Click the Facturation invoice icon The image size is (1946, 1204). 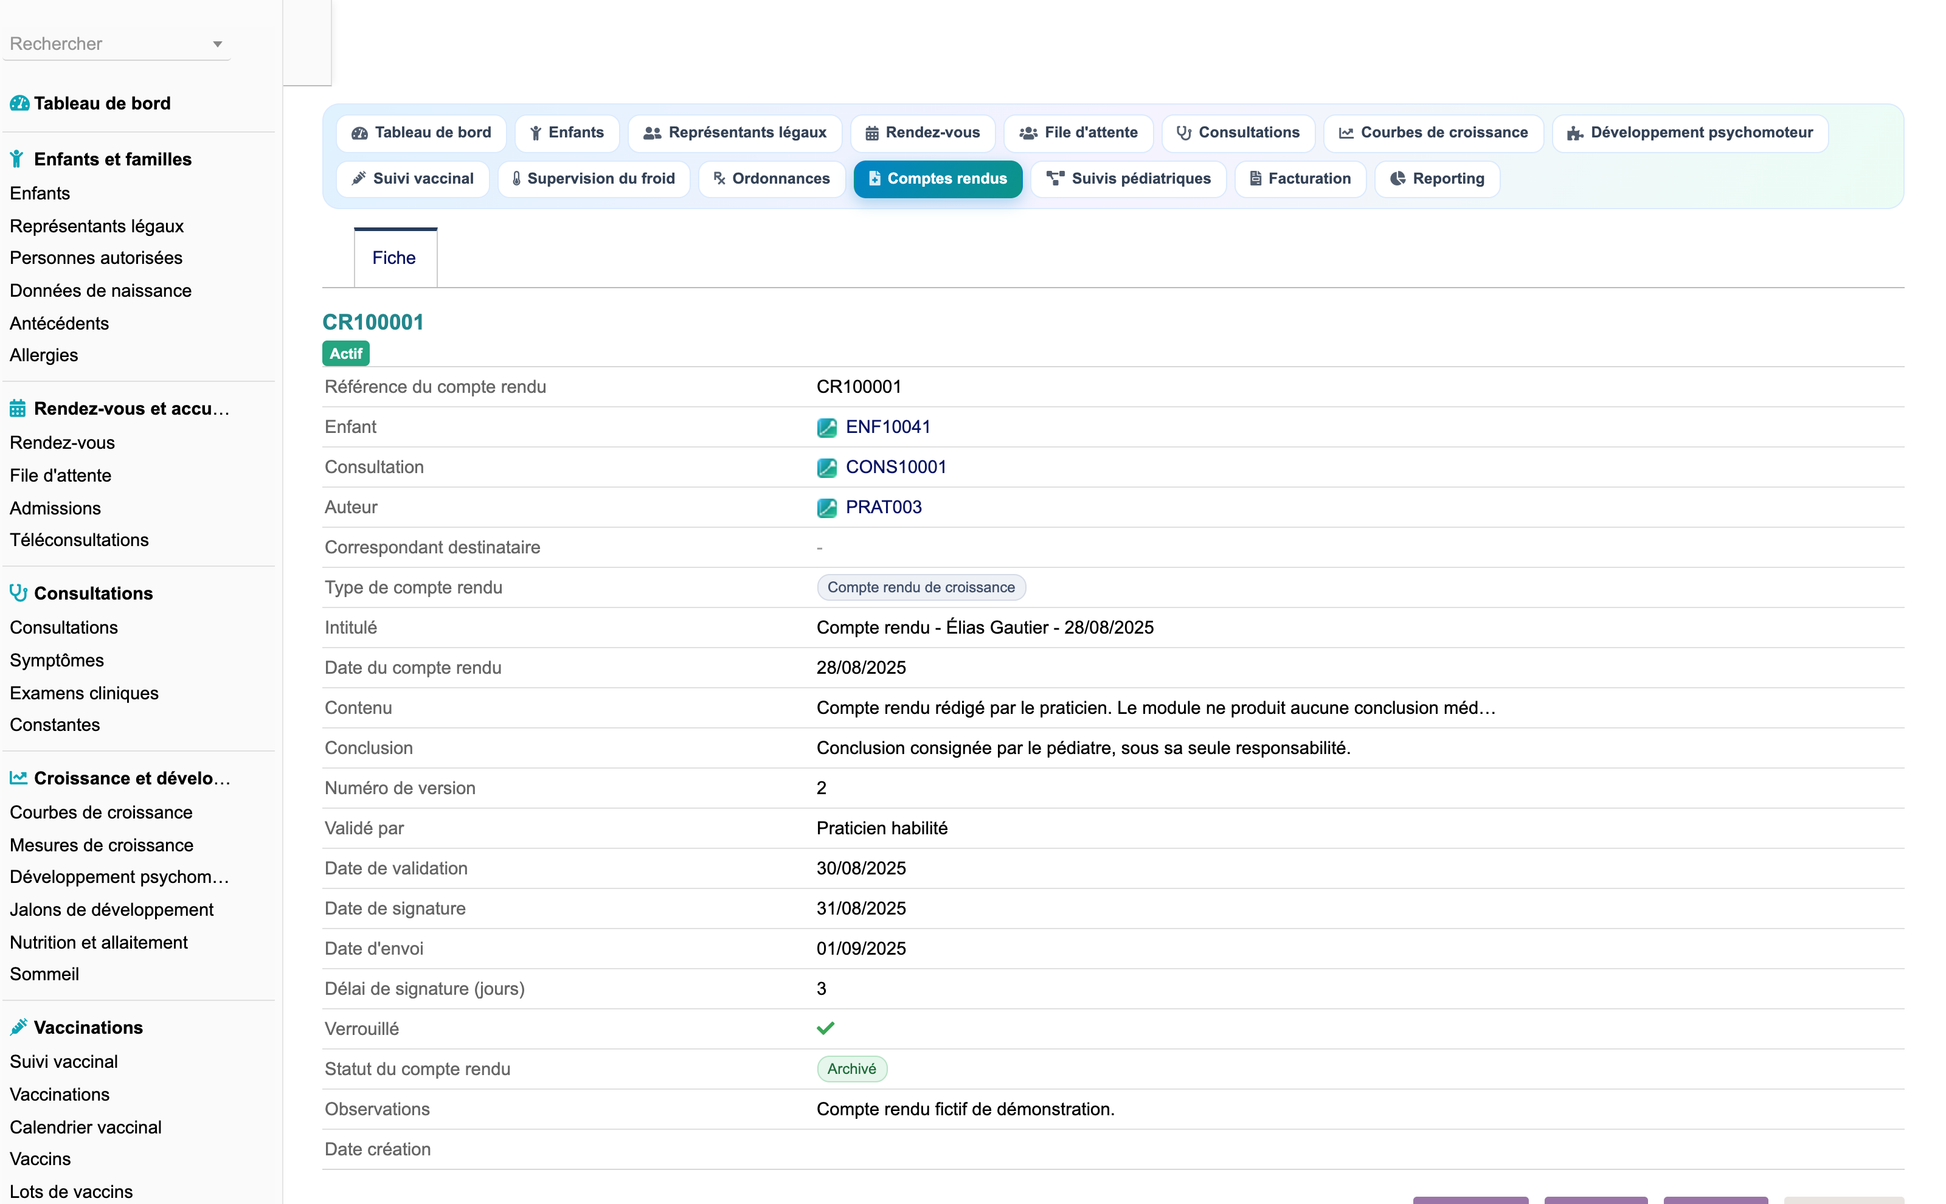[x=1256, y=179]
